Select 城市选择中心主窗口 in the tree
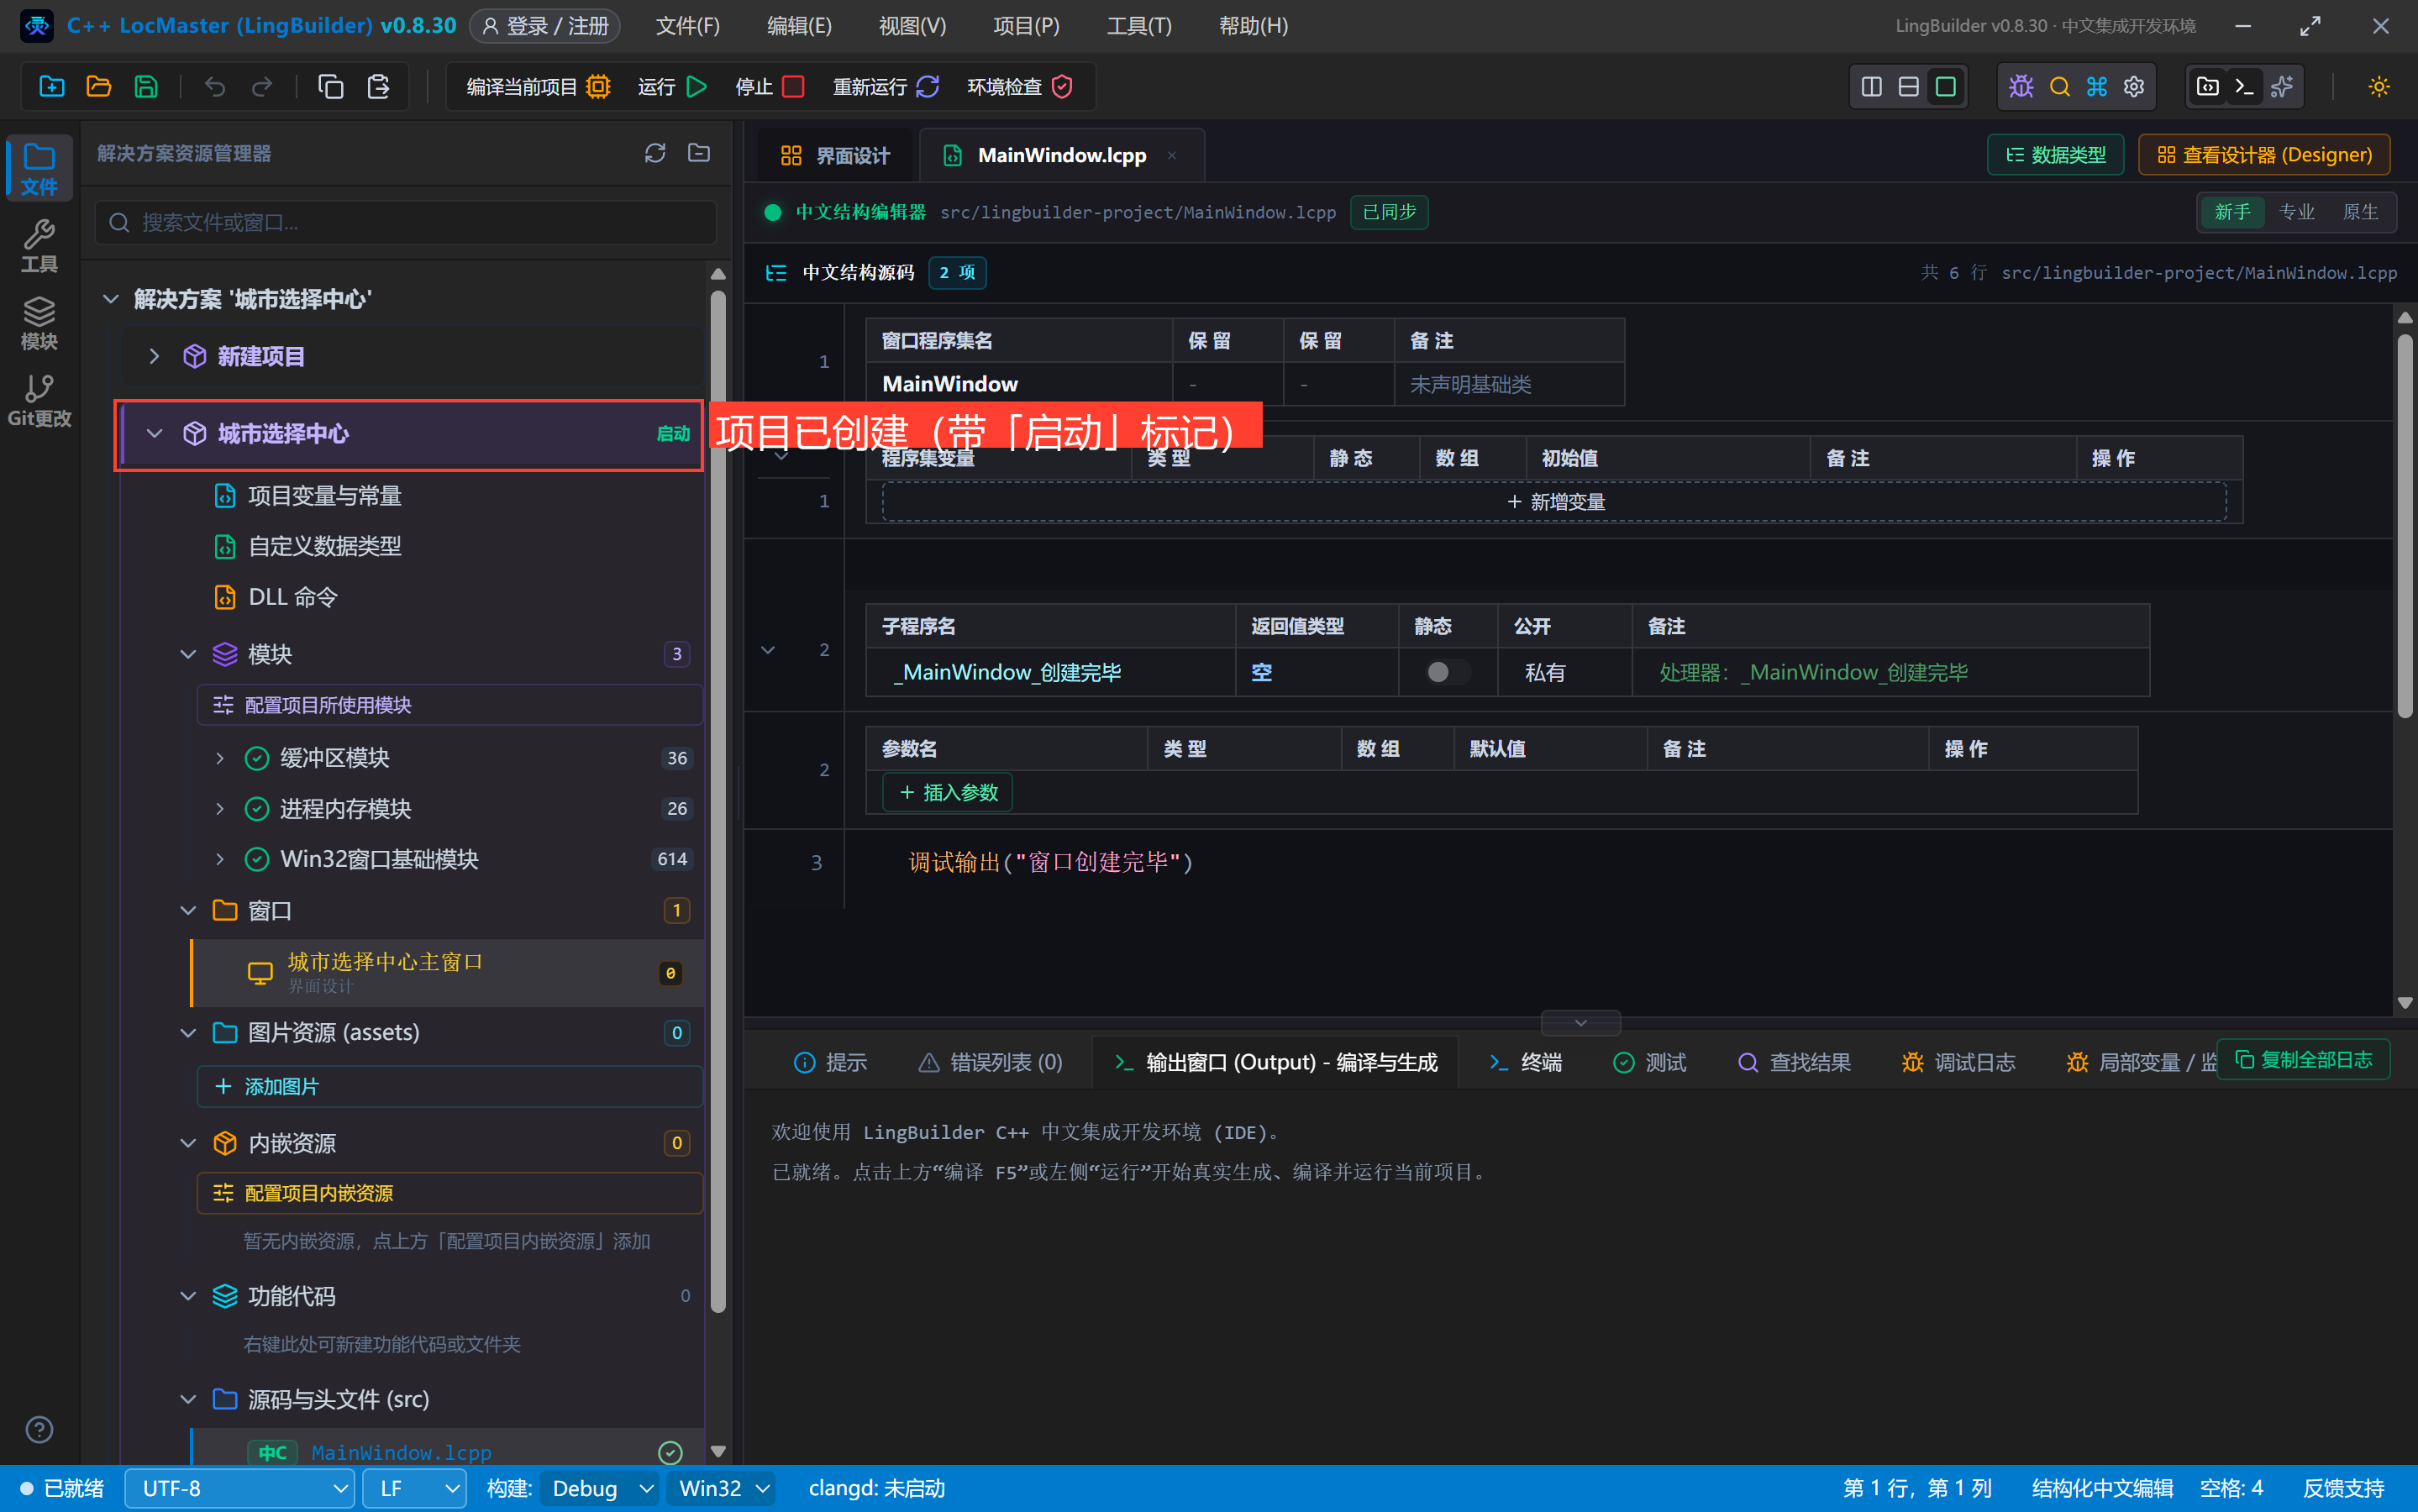The image size is (2418, 1512). [x=448, y=973]
